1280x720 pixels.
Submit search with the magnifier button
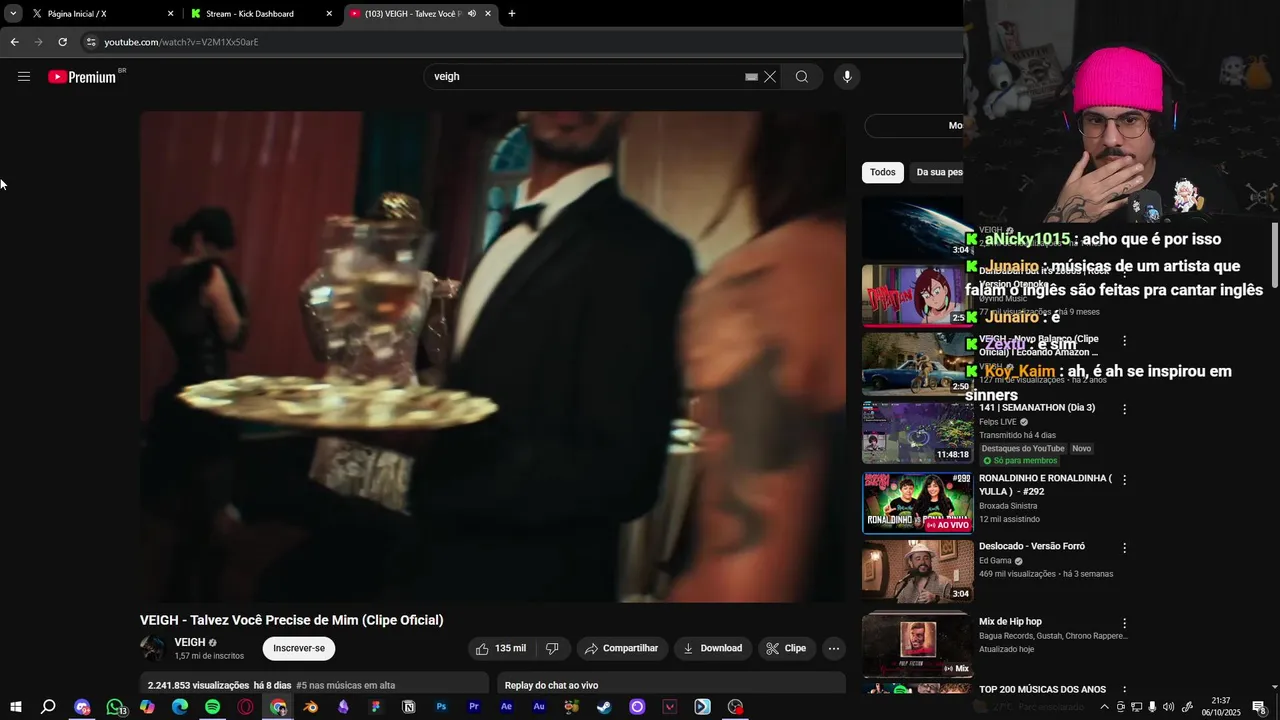[x=802, y=77]
